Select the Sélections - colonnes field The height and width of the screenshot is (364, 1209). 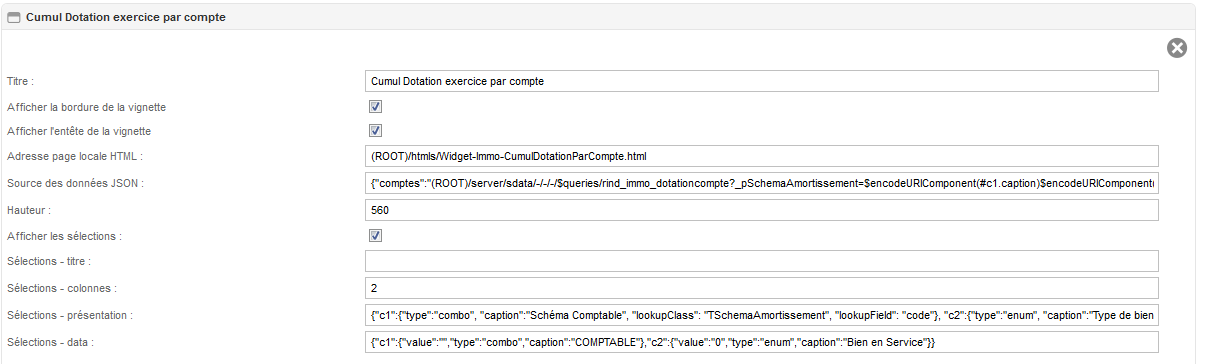[762, 288]
